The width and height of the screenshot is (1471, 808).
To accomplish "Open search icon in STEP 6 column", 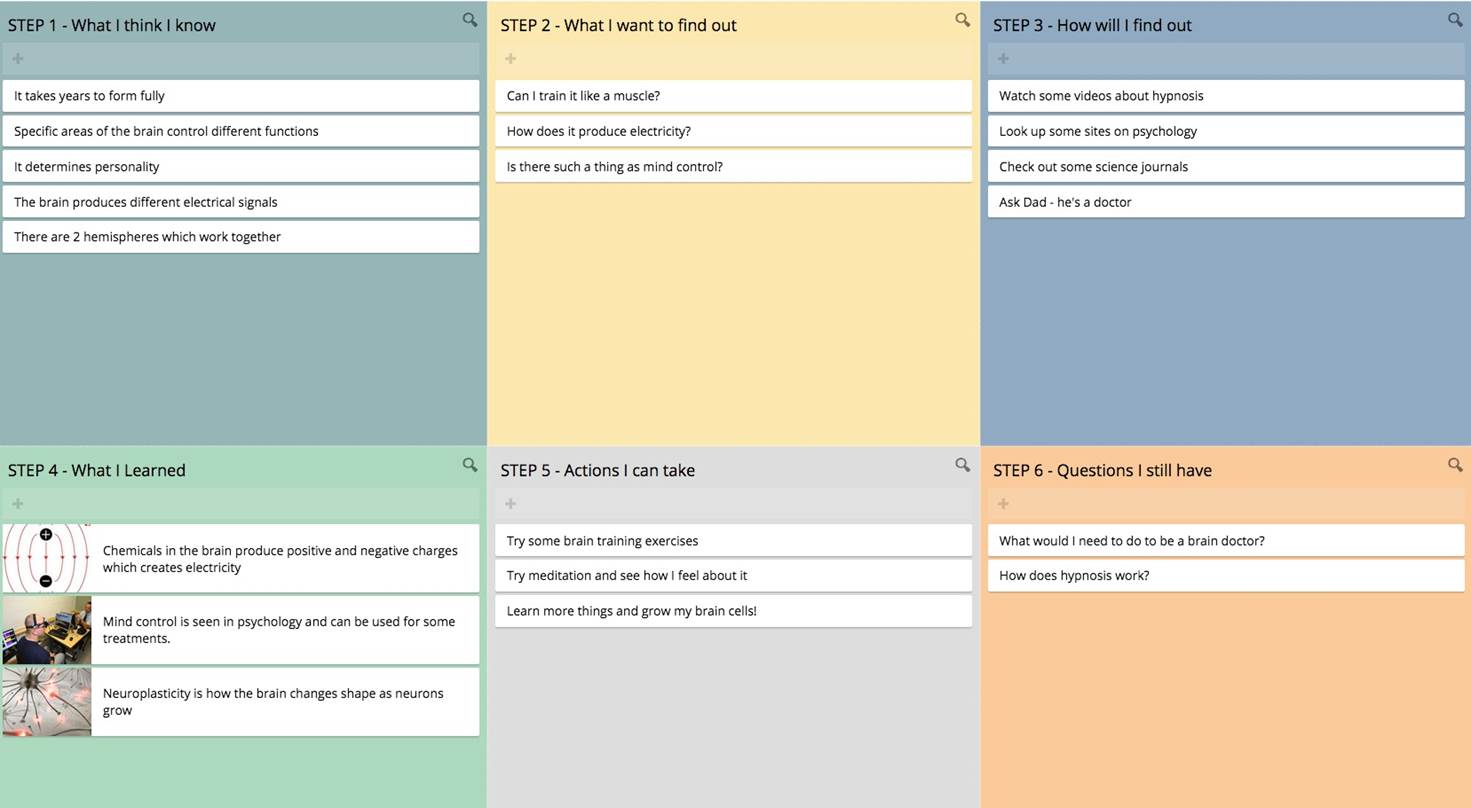I will pos(1455,465).
